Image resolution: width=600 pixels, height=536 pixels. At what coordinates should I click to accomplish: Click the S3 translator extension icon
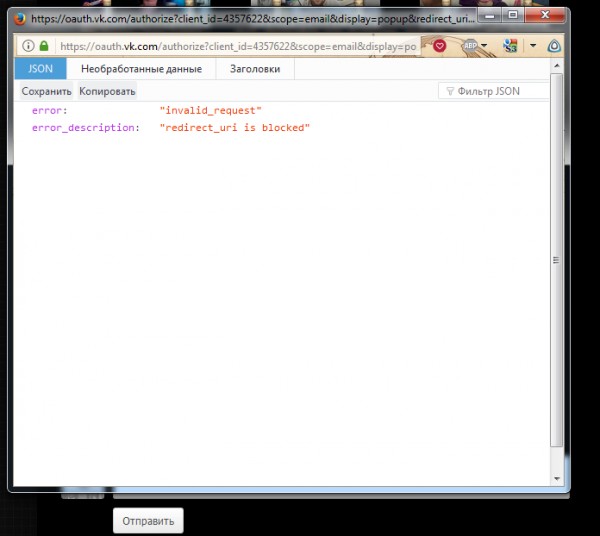(x=510, y=46)
